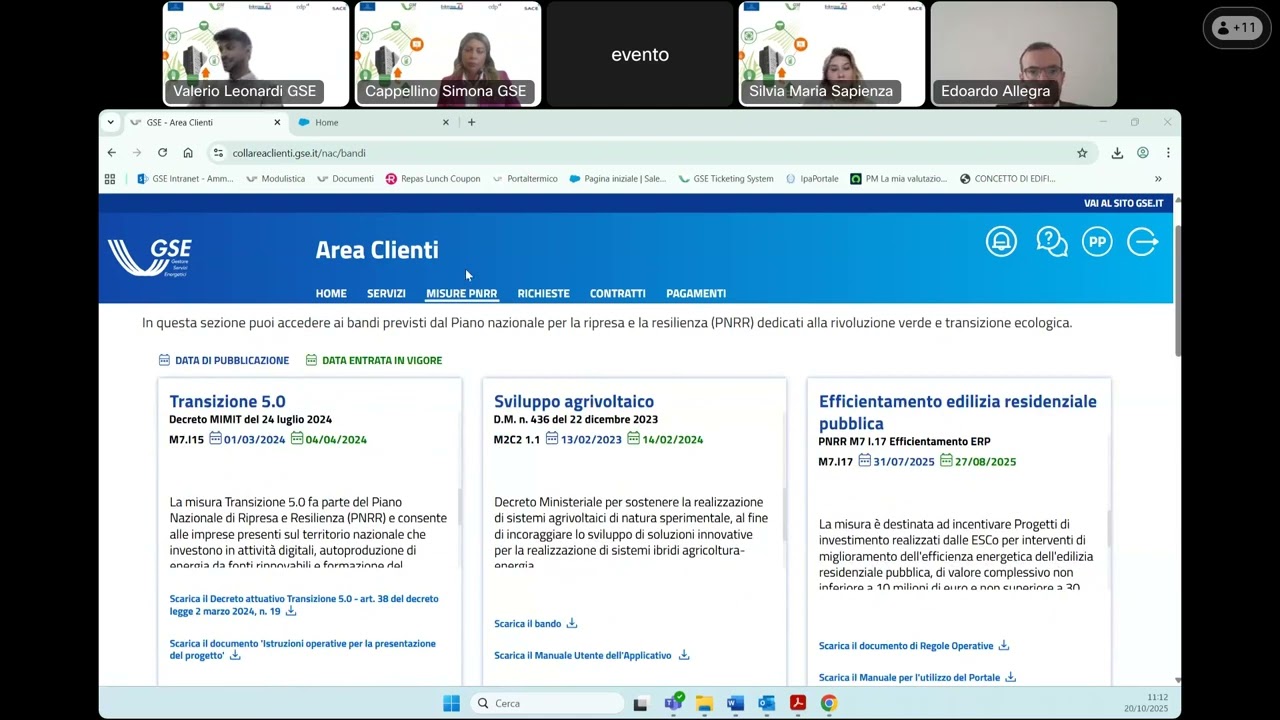Open IpaPortale bookmark
1280x720 pixels.
coord(812,179)
